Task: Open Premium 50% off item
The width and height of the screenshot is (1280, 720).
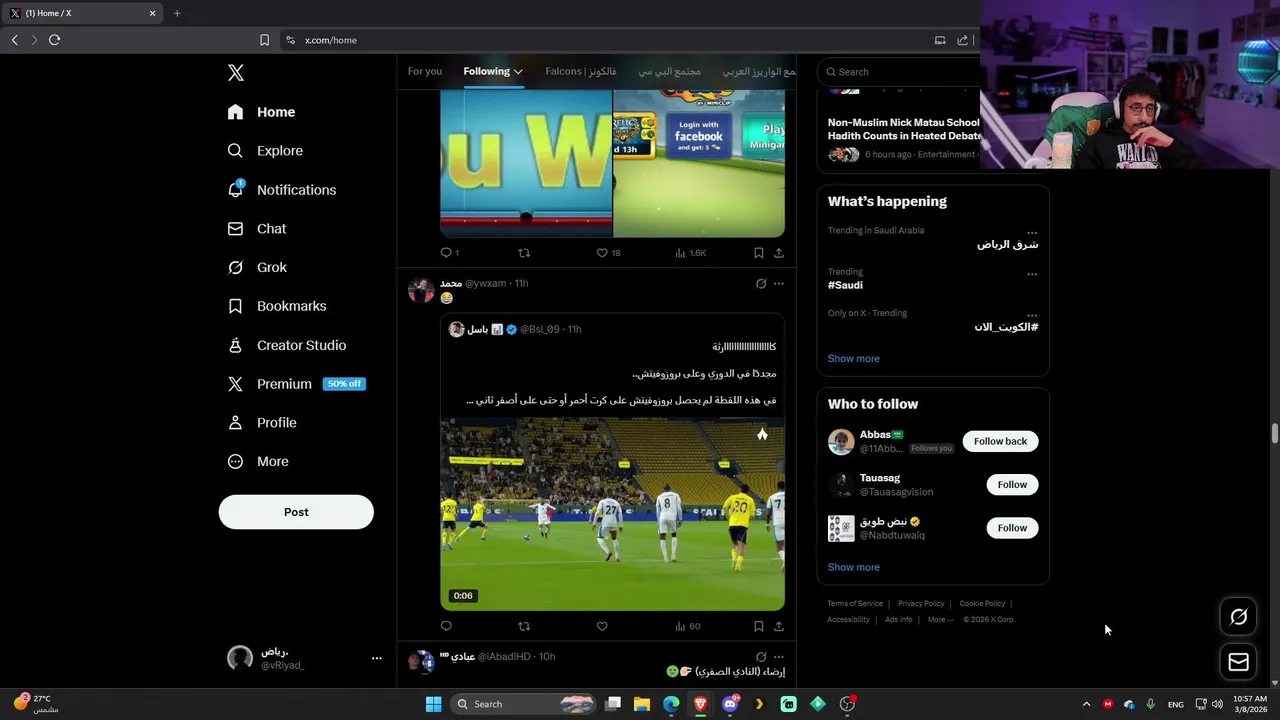Action: (x=296, y=384)
